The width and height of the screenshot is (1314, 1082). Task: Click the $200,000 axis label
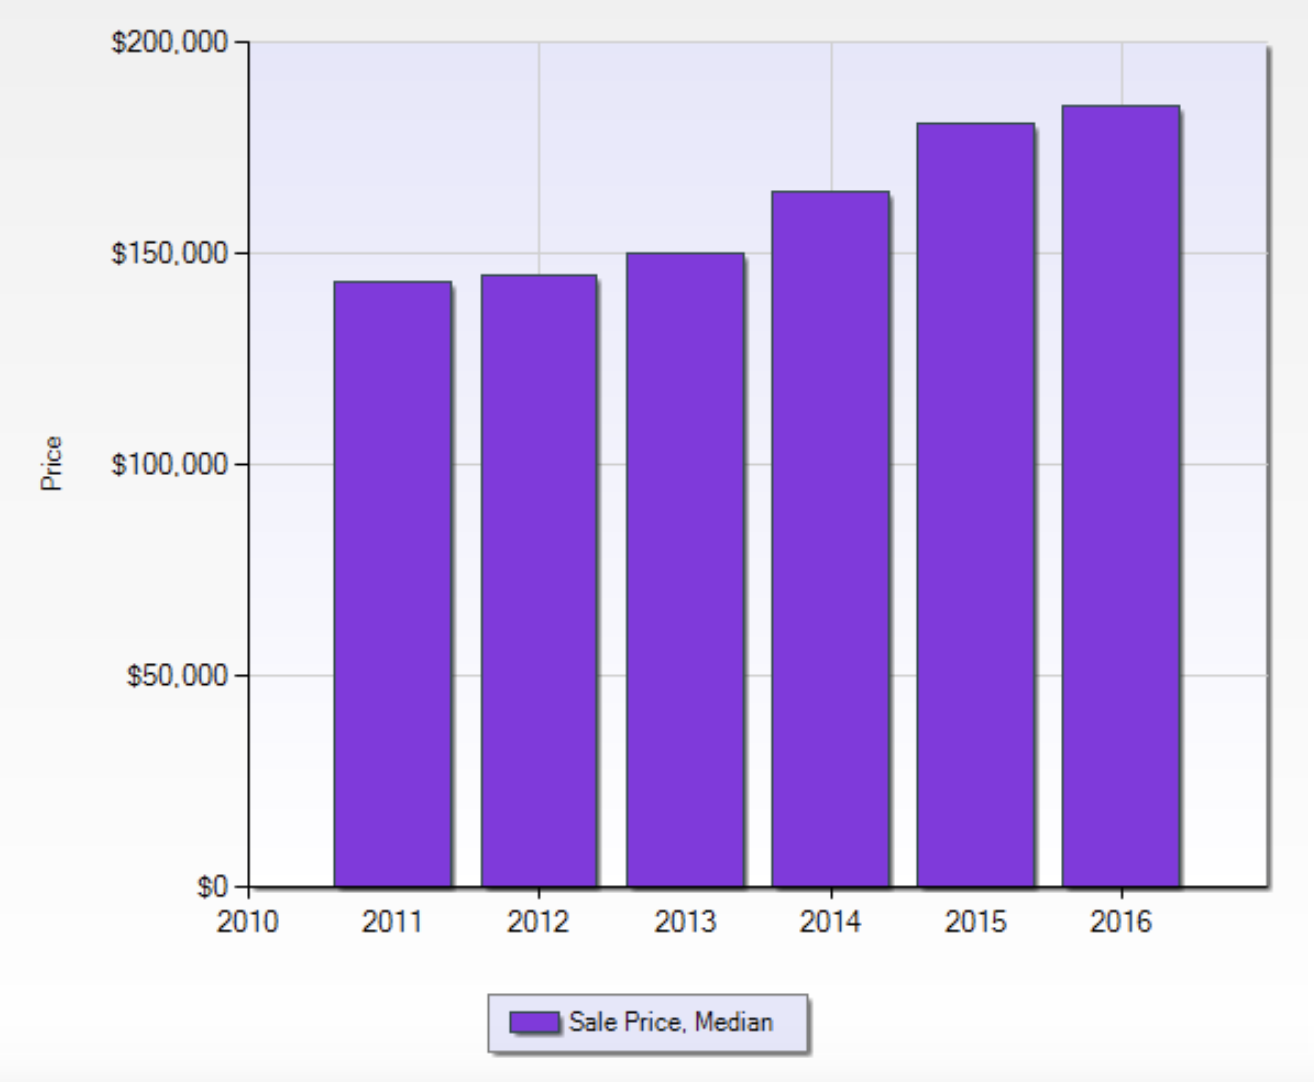coord(170,43)
